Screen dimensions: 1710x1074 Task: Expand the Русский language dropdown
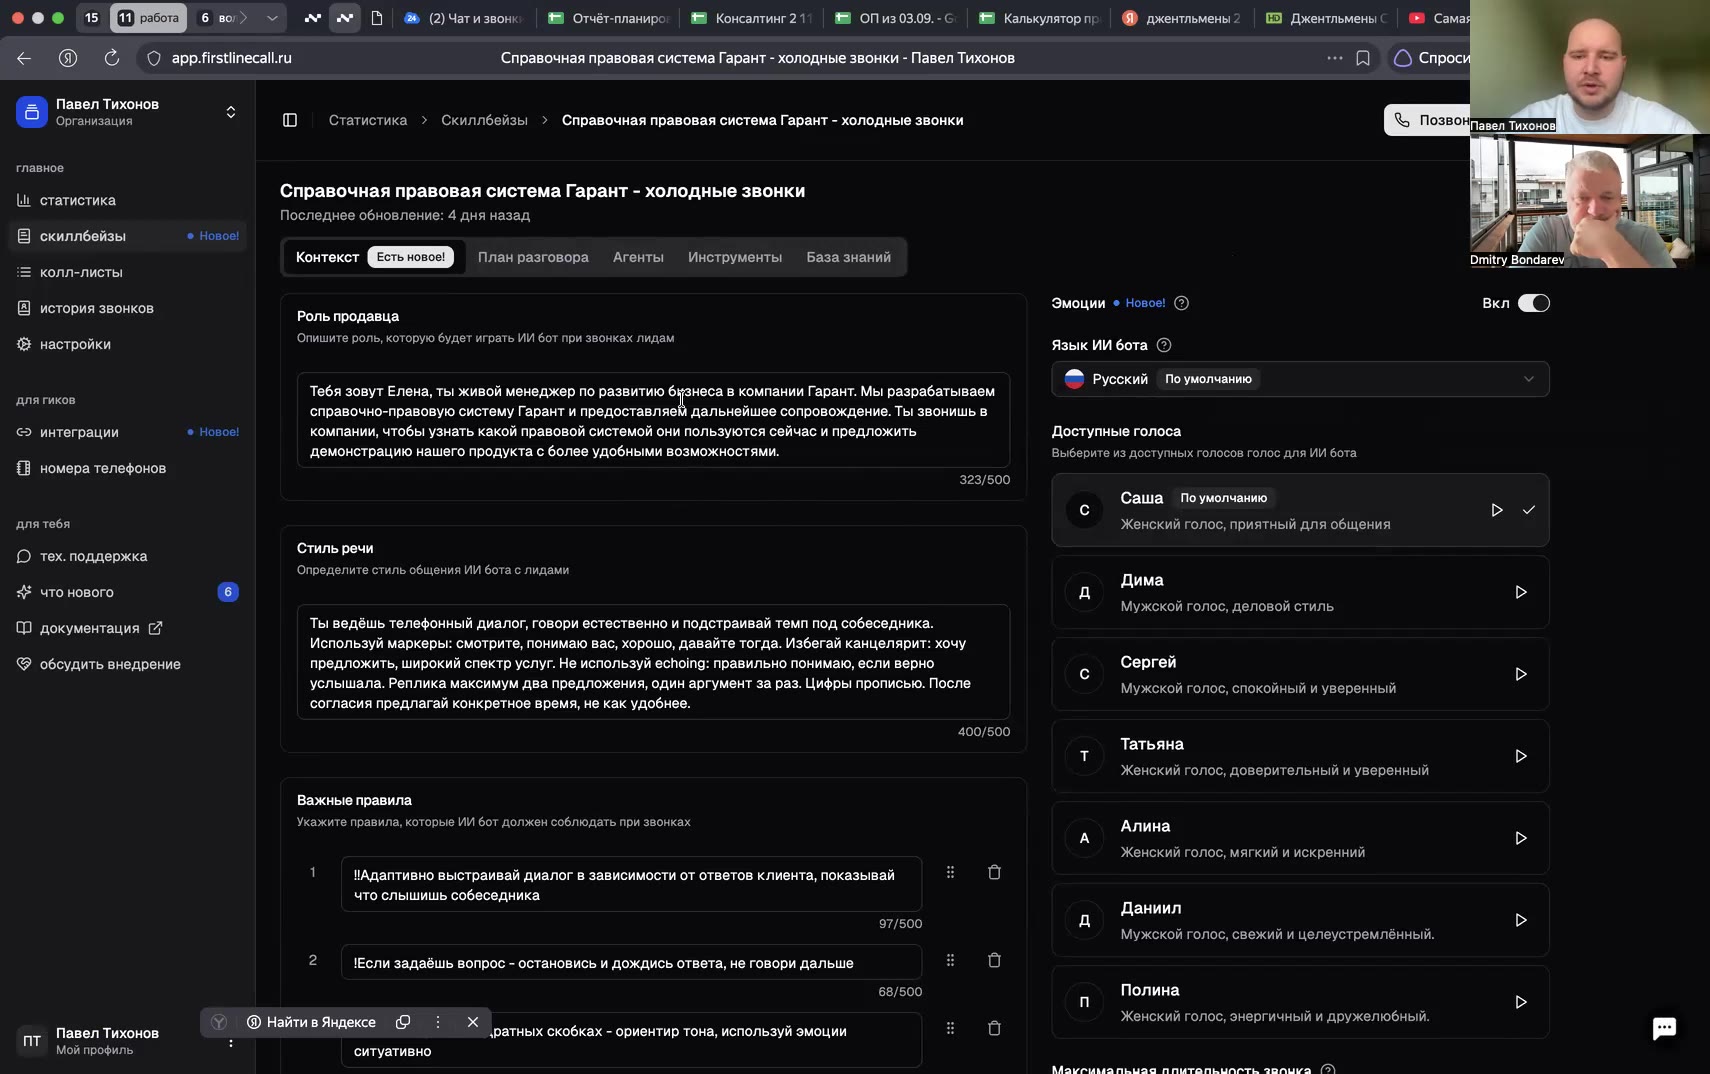click(x=1300, y=379)
